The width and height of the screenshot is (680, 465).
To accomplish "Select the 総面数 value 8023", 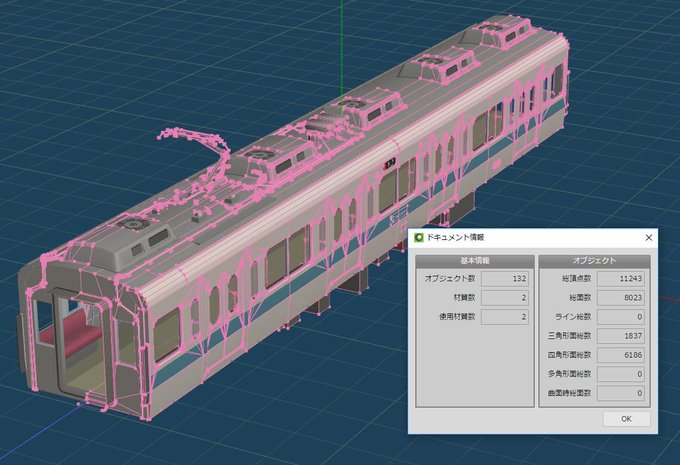I will tap(621, 298).
